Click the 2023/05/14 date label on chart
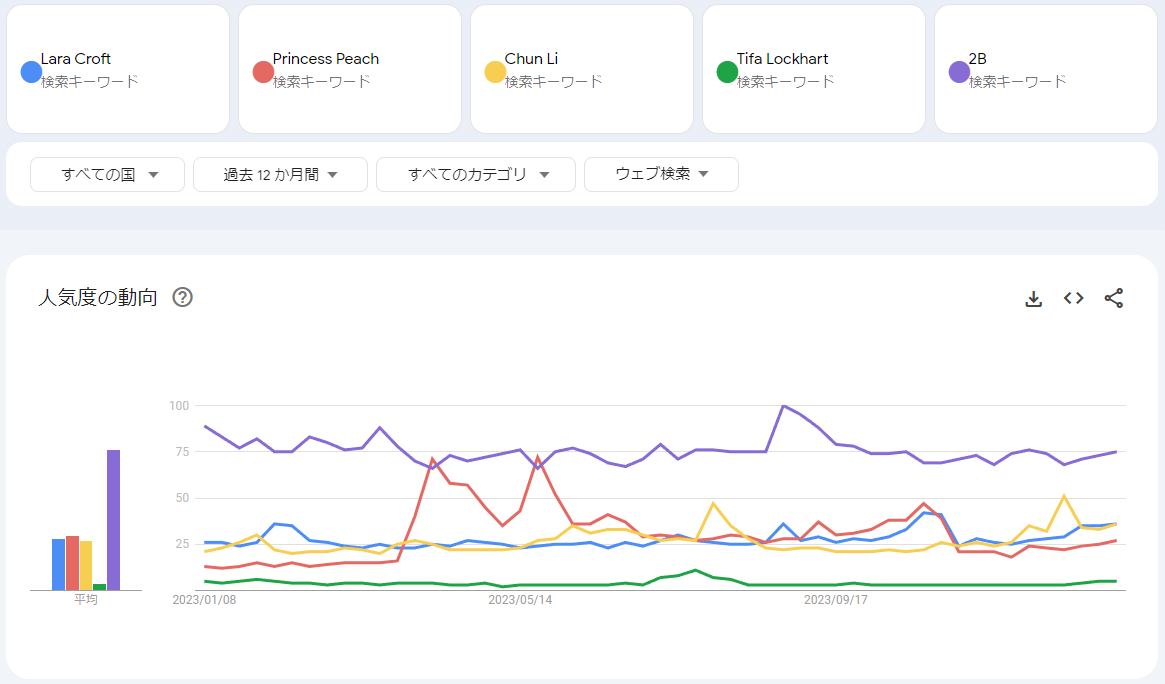The height and width of the screenshot is (684, 1165). [520, 600]
